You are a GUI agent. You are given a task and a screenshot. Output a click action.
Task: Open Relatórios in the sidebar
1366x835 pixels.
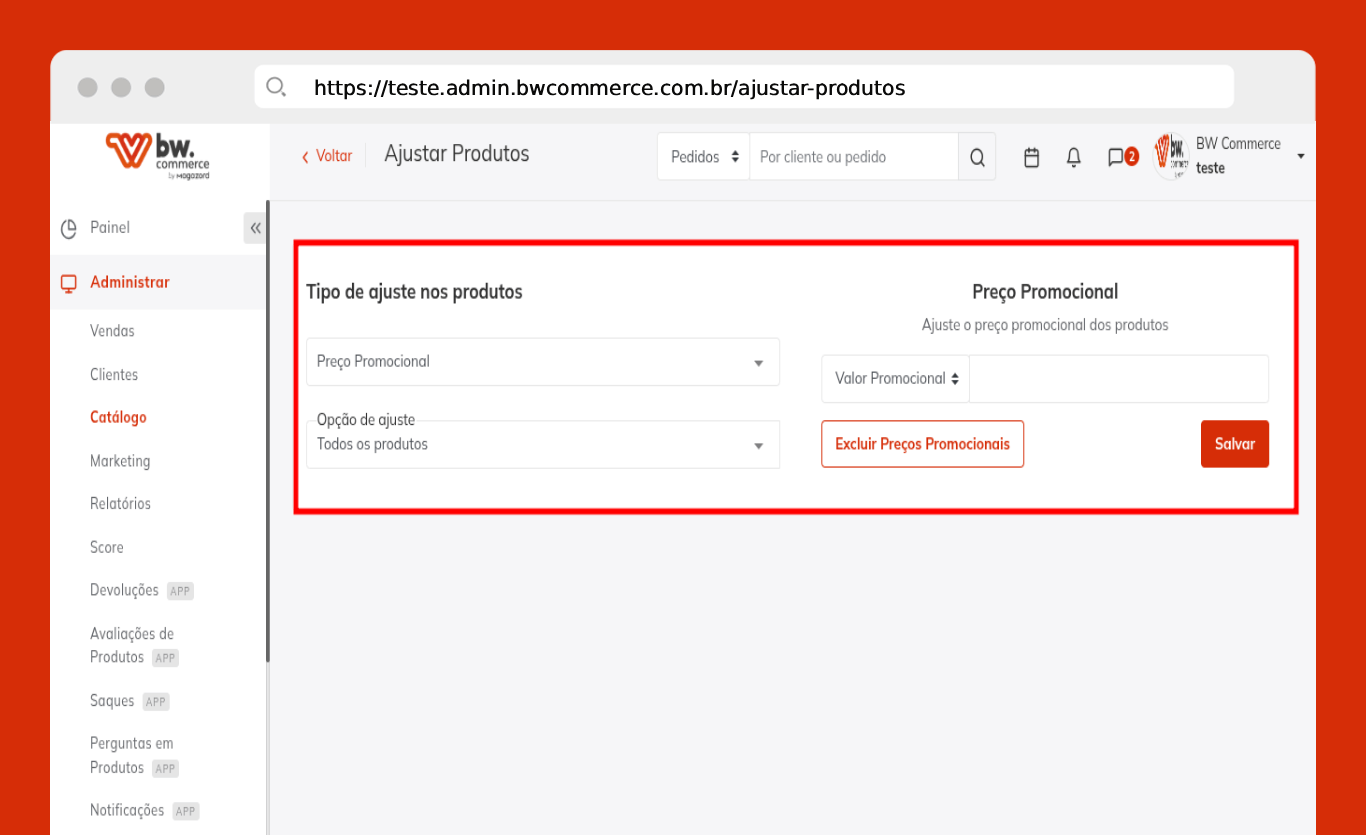[120, 504]
